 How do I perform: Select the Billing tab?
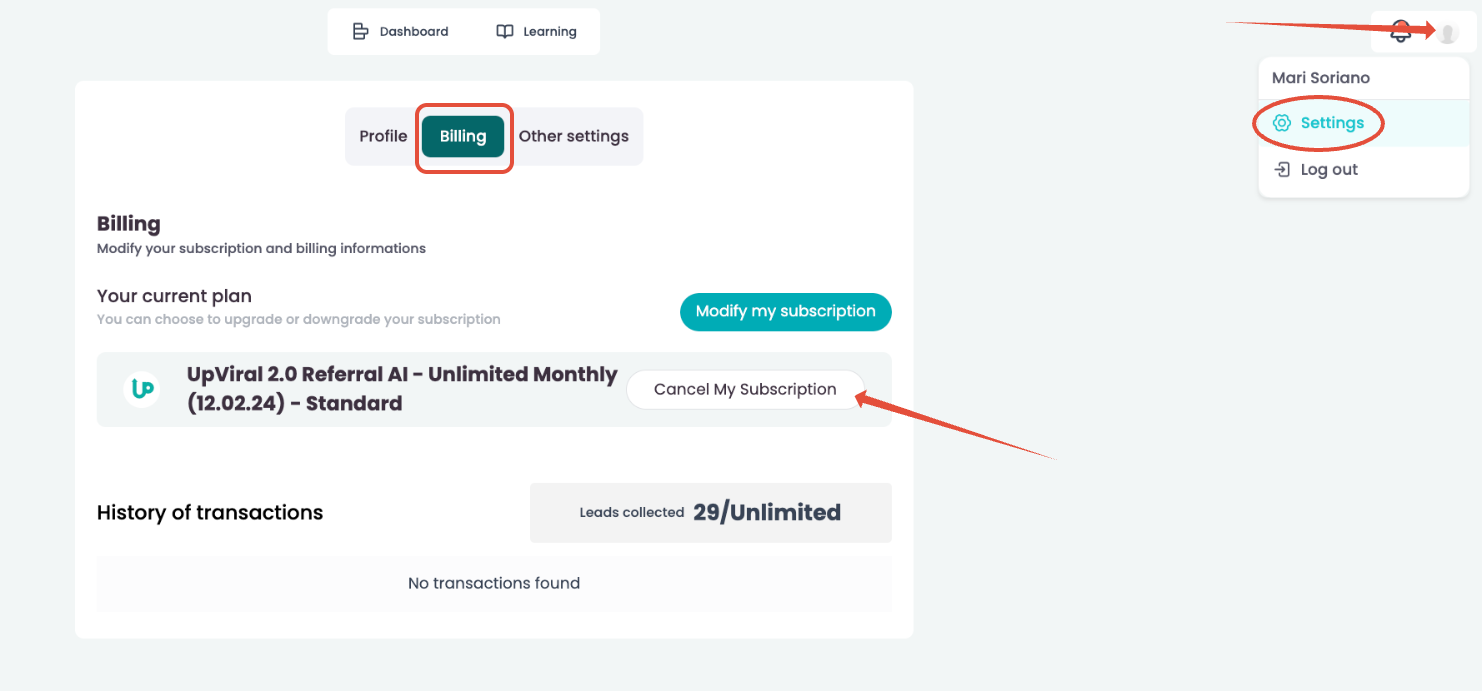pos(463,136)
